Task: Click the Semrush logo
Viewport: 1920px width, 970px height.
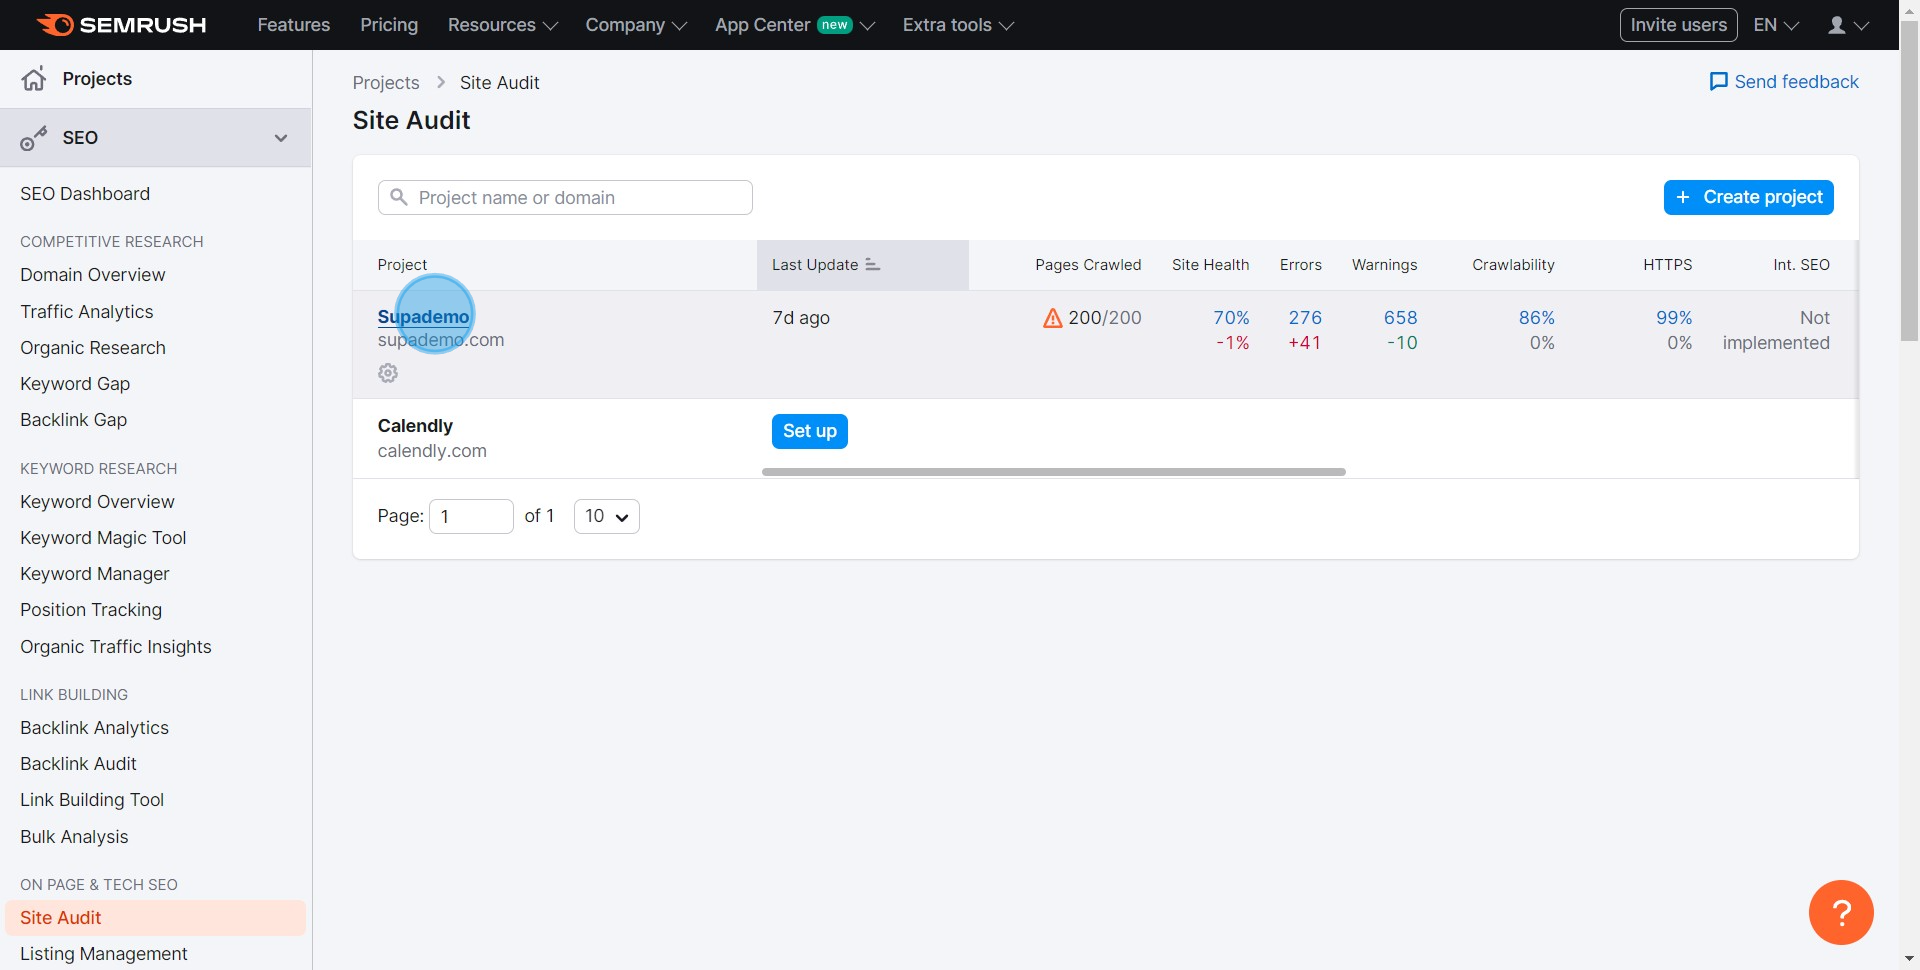Action: pyautogui.click(x=121, y=25)
